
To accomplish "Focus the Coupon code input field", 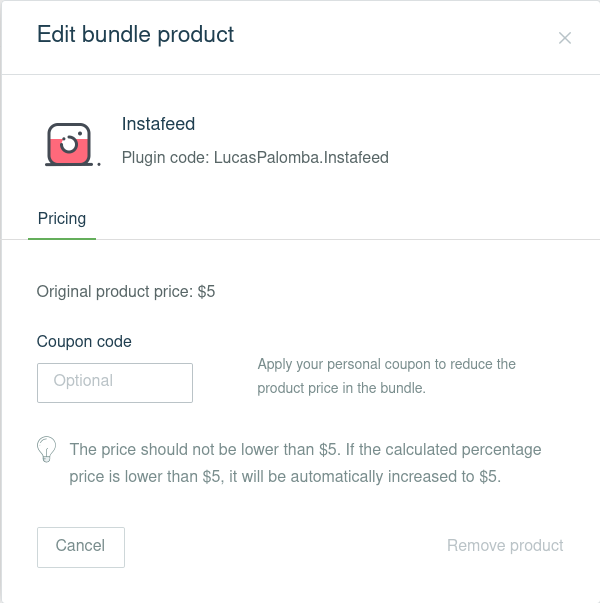I will pyautogui.click(x=115, y=382).
